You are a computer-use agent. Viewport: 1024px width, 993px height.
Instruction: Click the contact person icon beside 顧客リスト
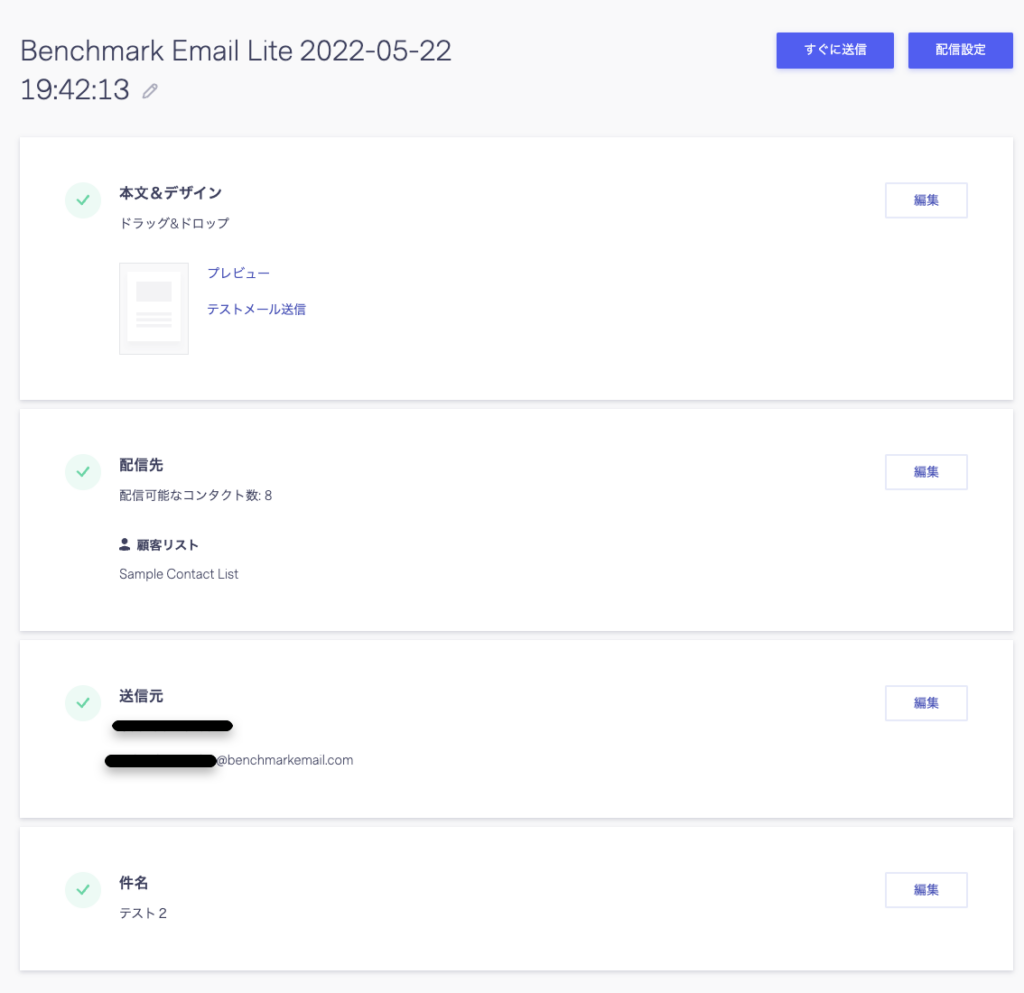[121, 543]
